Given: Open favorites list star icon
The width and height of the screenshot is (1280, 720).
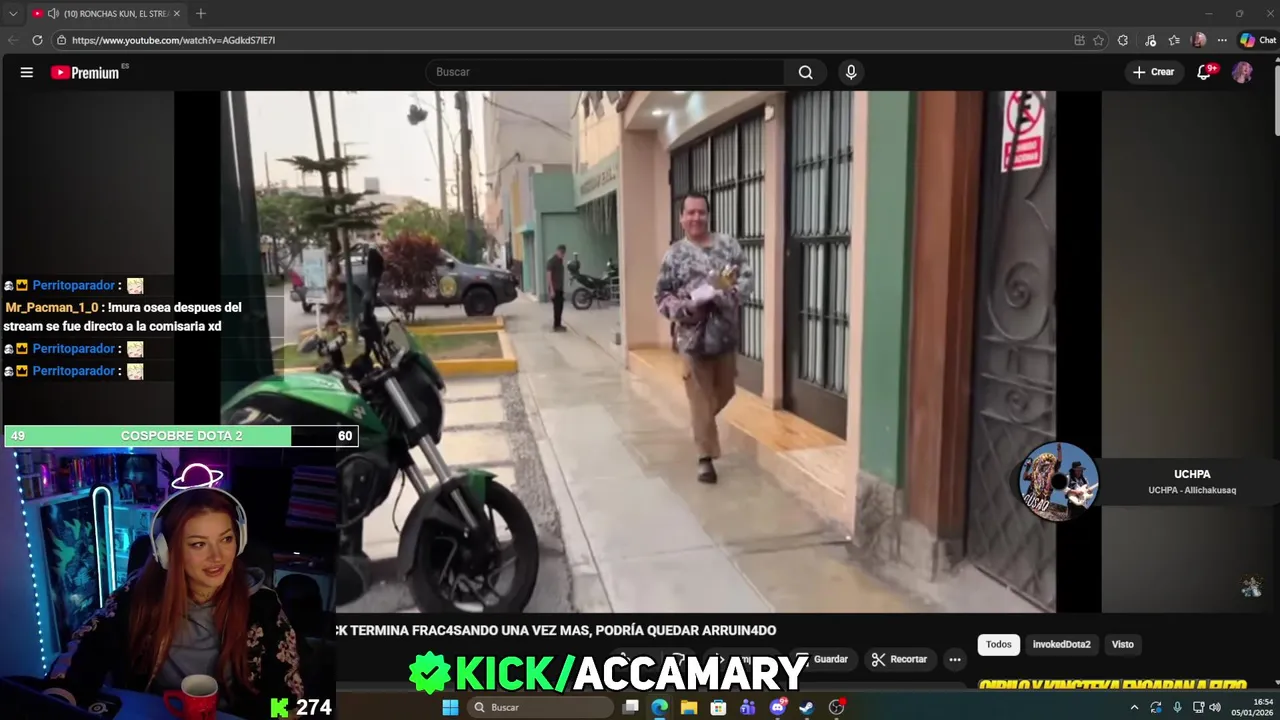Looking at the screenshot, I should 1174,40.
